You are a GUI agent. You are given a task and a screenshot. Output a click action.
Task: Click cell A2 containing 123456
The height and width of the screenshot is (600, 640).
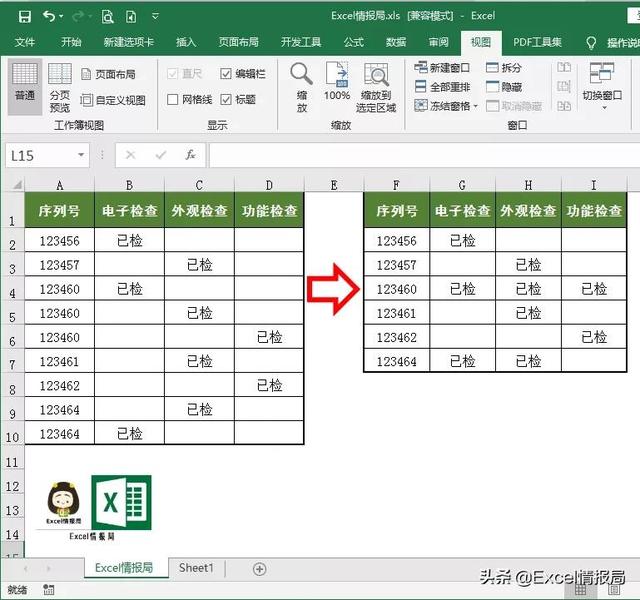pos(60,241)
